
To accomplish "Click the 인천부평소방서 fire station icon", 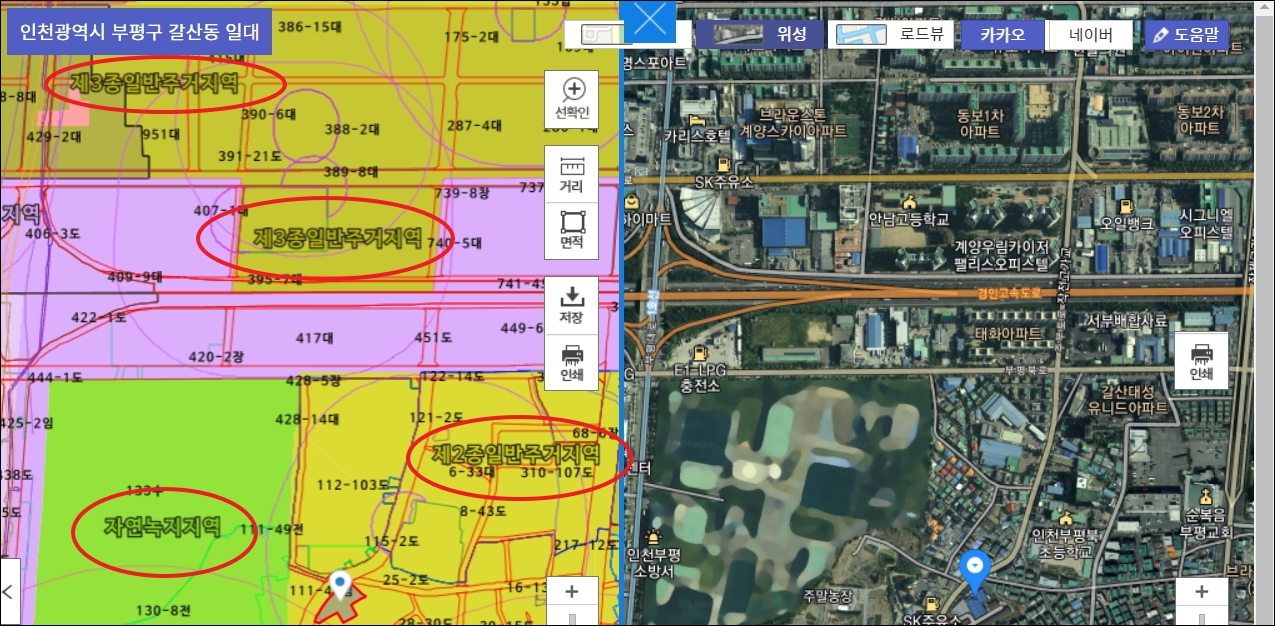I will click(x=654, y=536).
